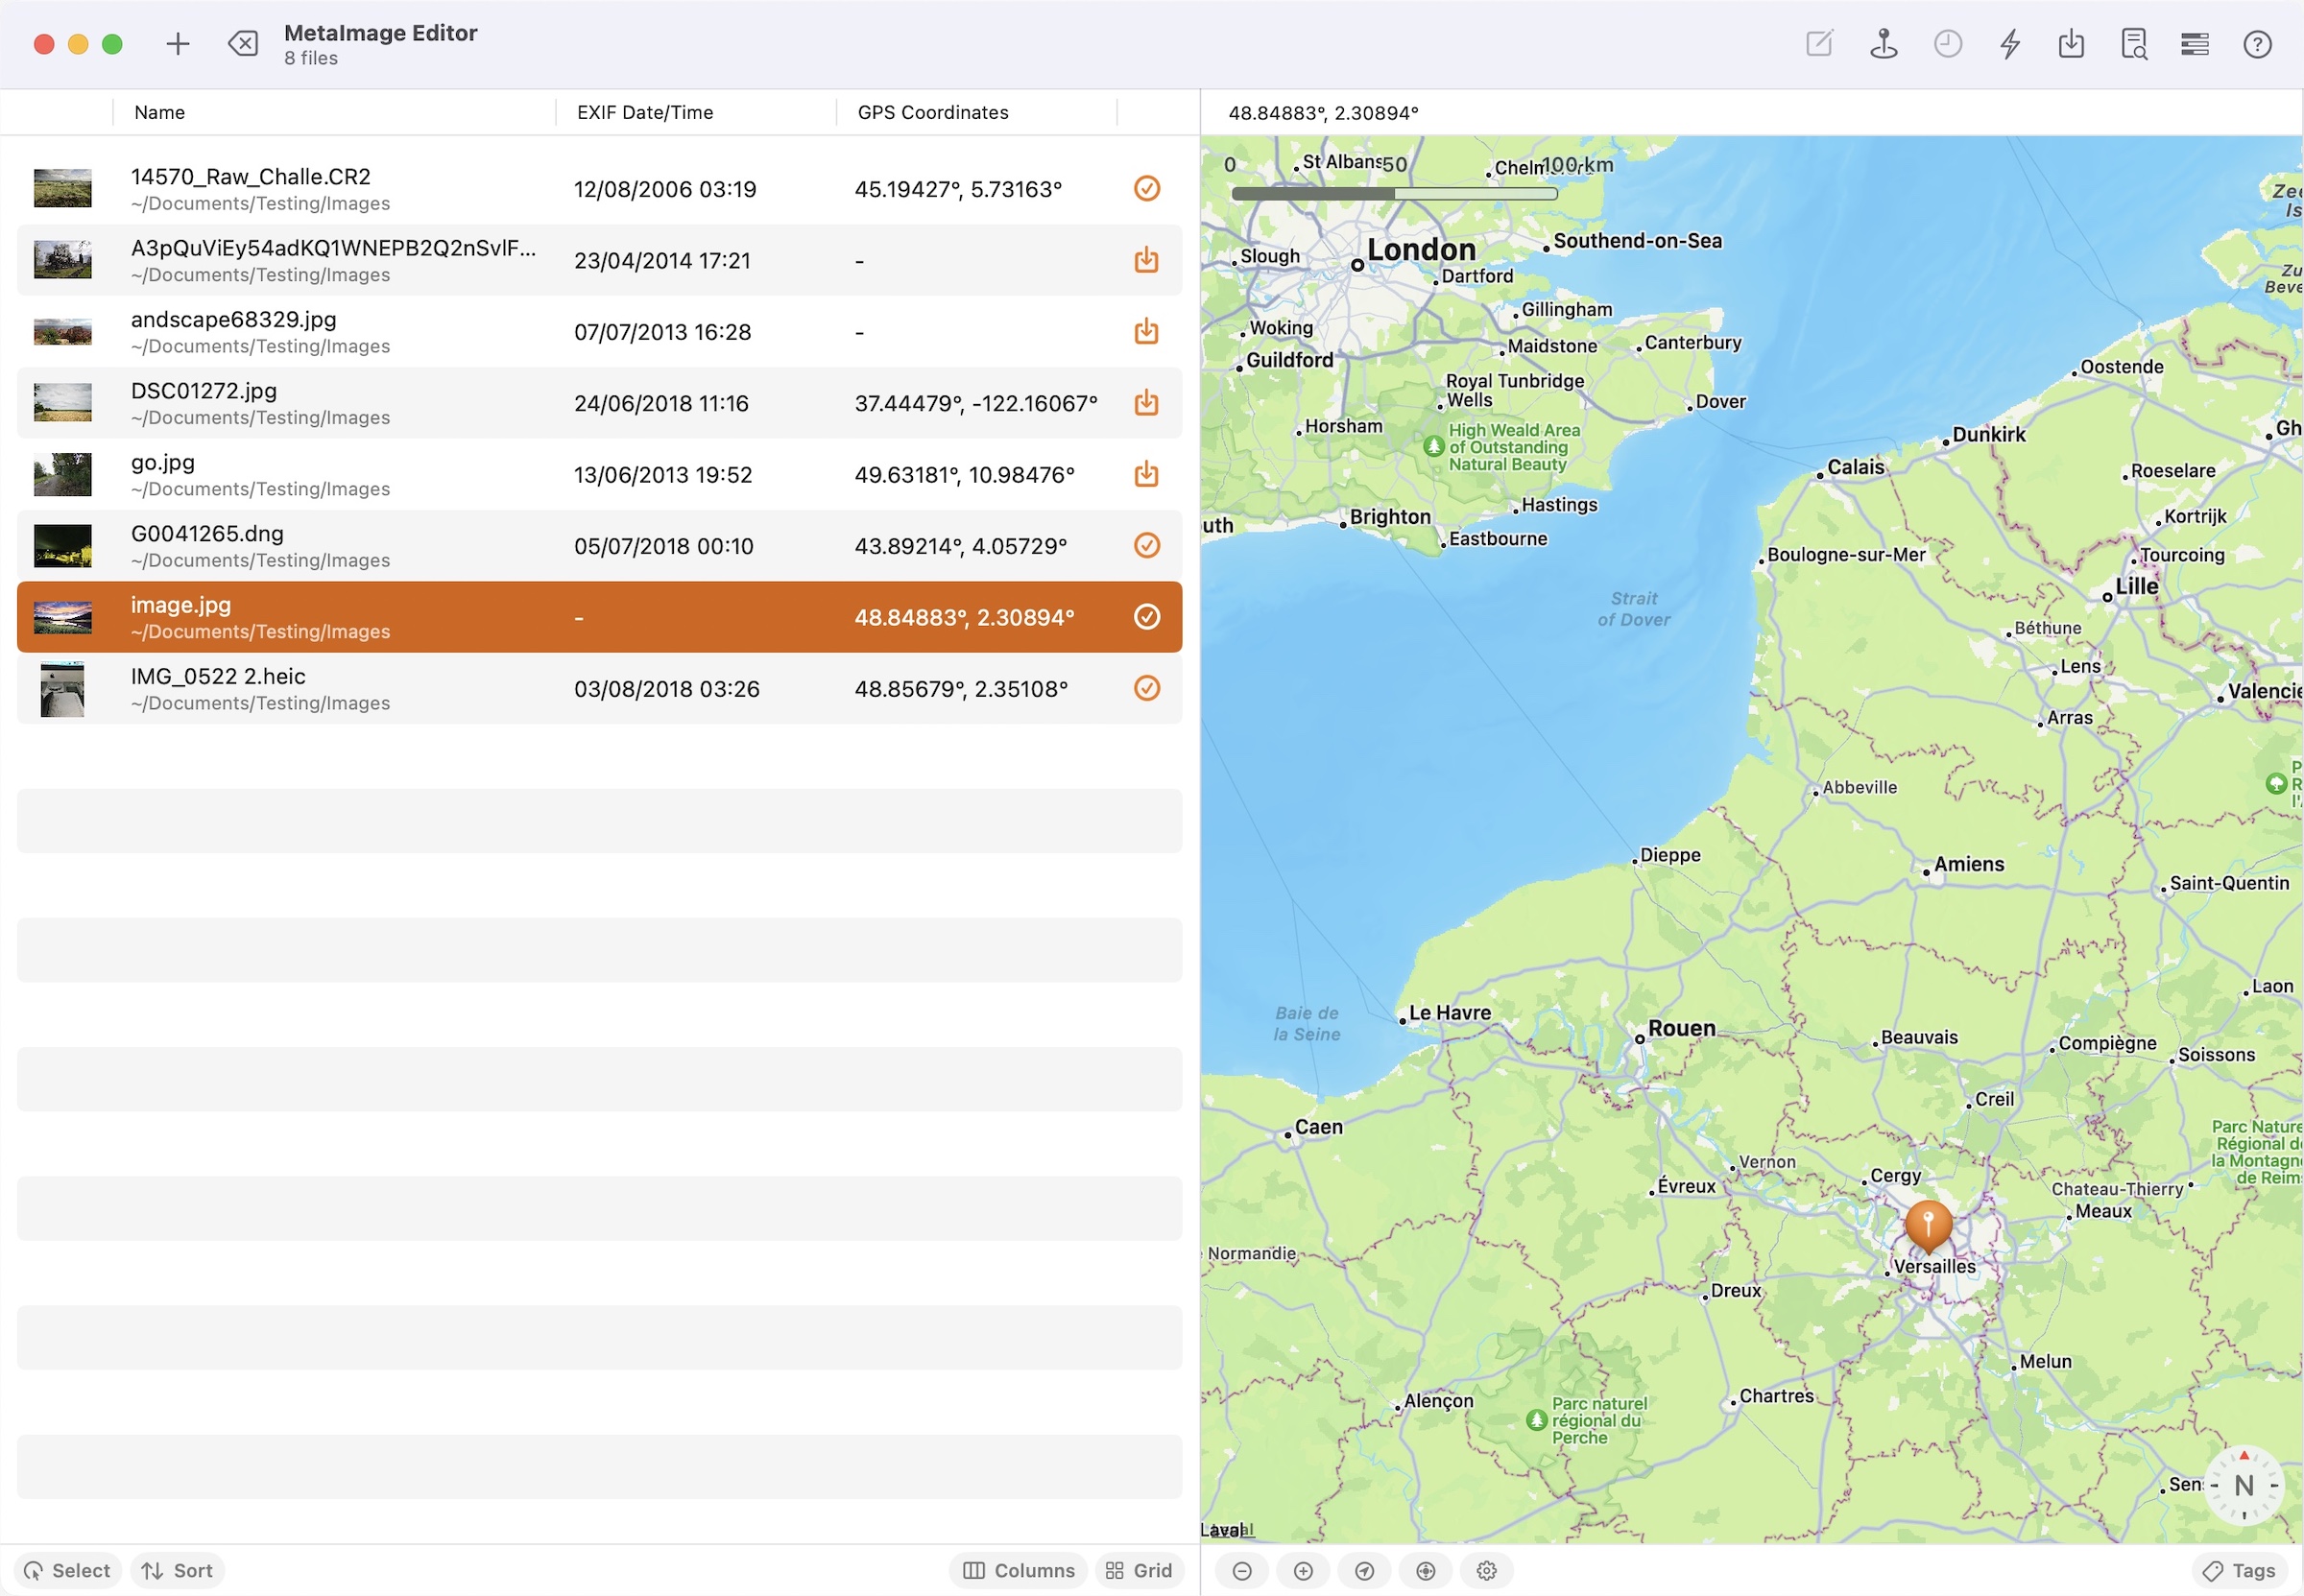Switch to Grid view
Screen dimensions: 2304x1596
1138,1570
